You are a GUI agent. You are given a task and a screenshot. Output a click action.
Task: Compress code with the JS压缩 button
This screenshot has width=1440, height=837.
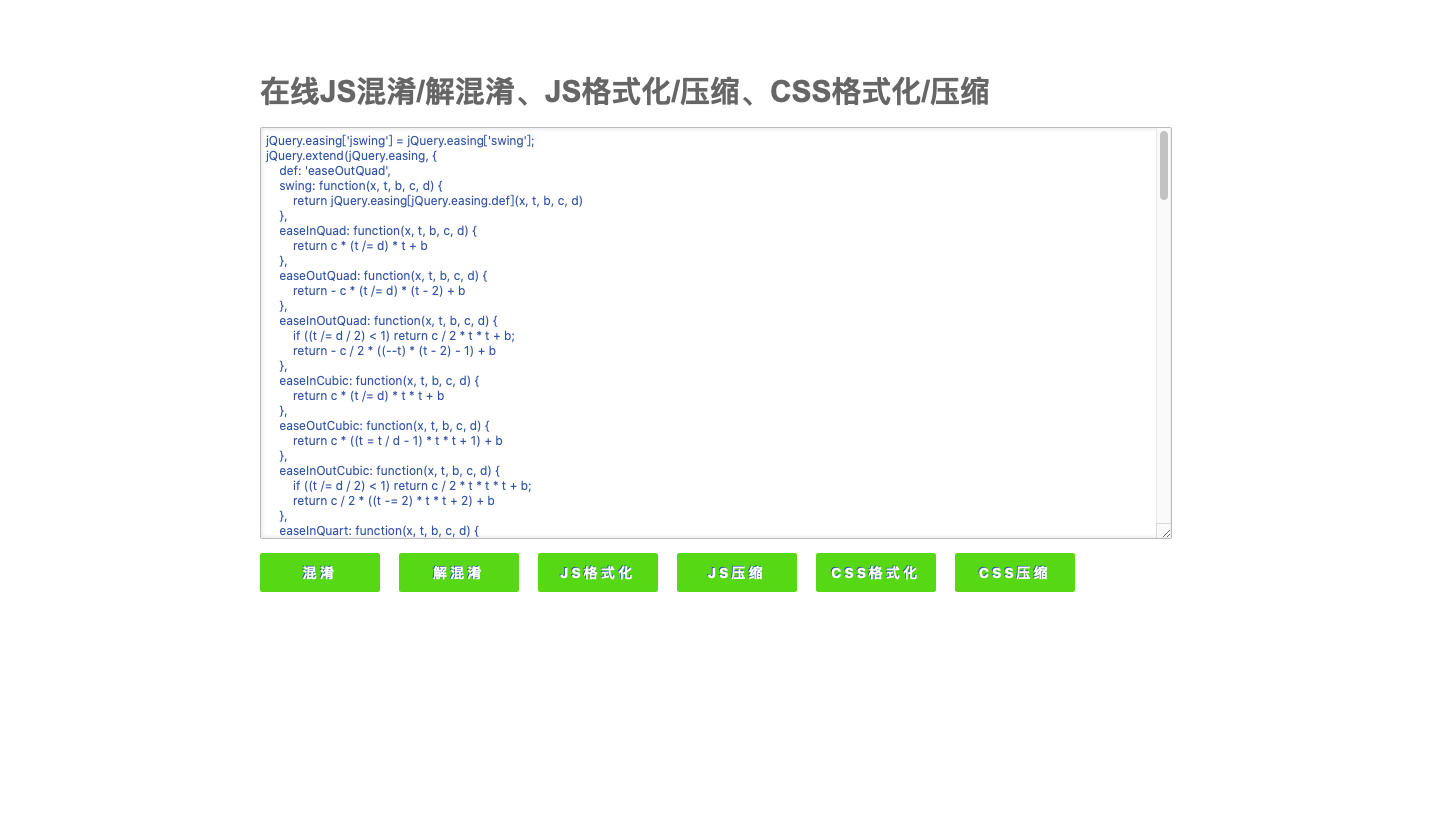point(737,573)
